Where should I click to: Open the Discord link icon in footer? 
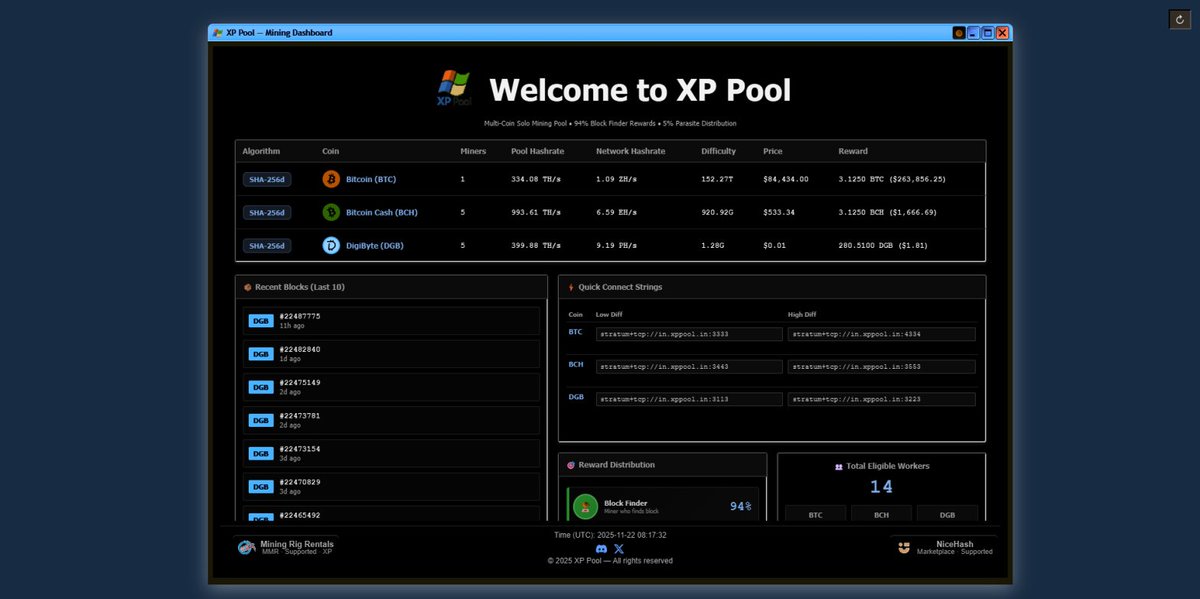tap(601, 549)
